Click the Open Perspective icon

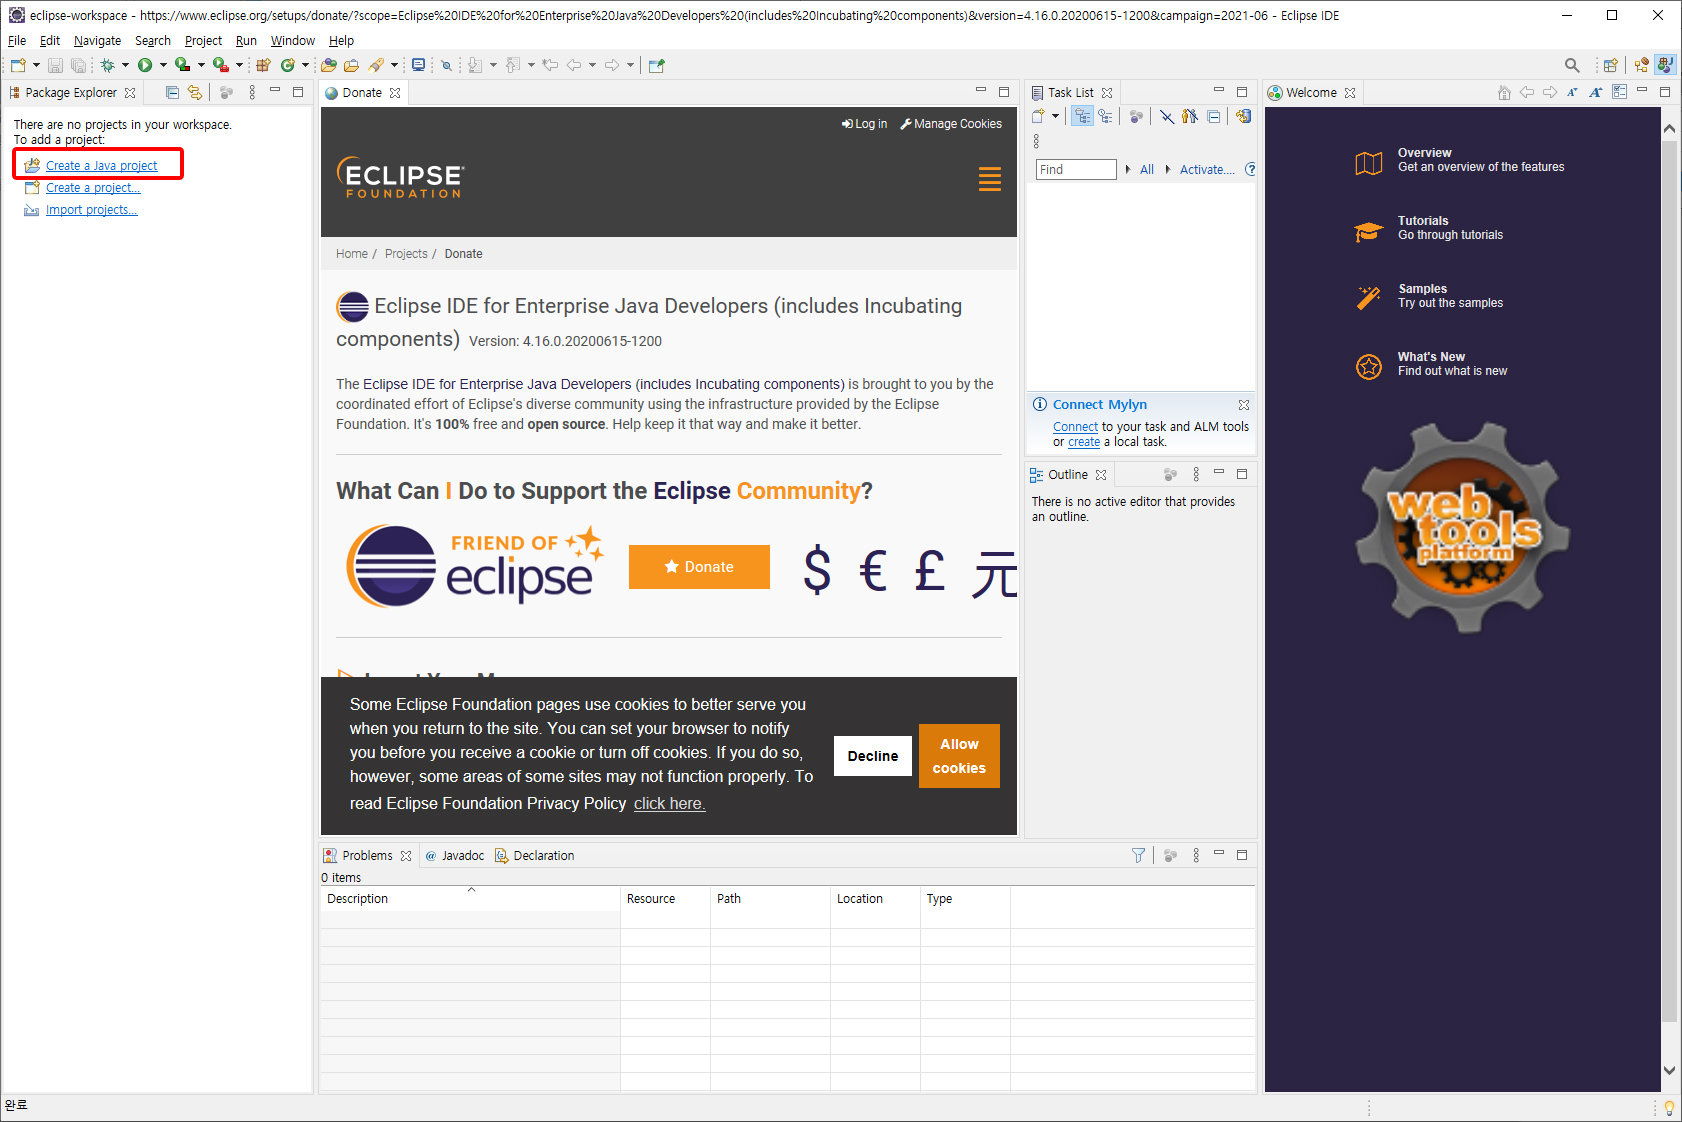(1610, 65)
